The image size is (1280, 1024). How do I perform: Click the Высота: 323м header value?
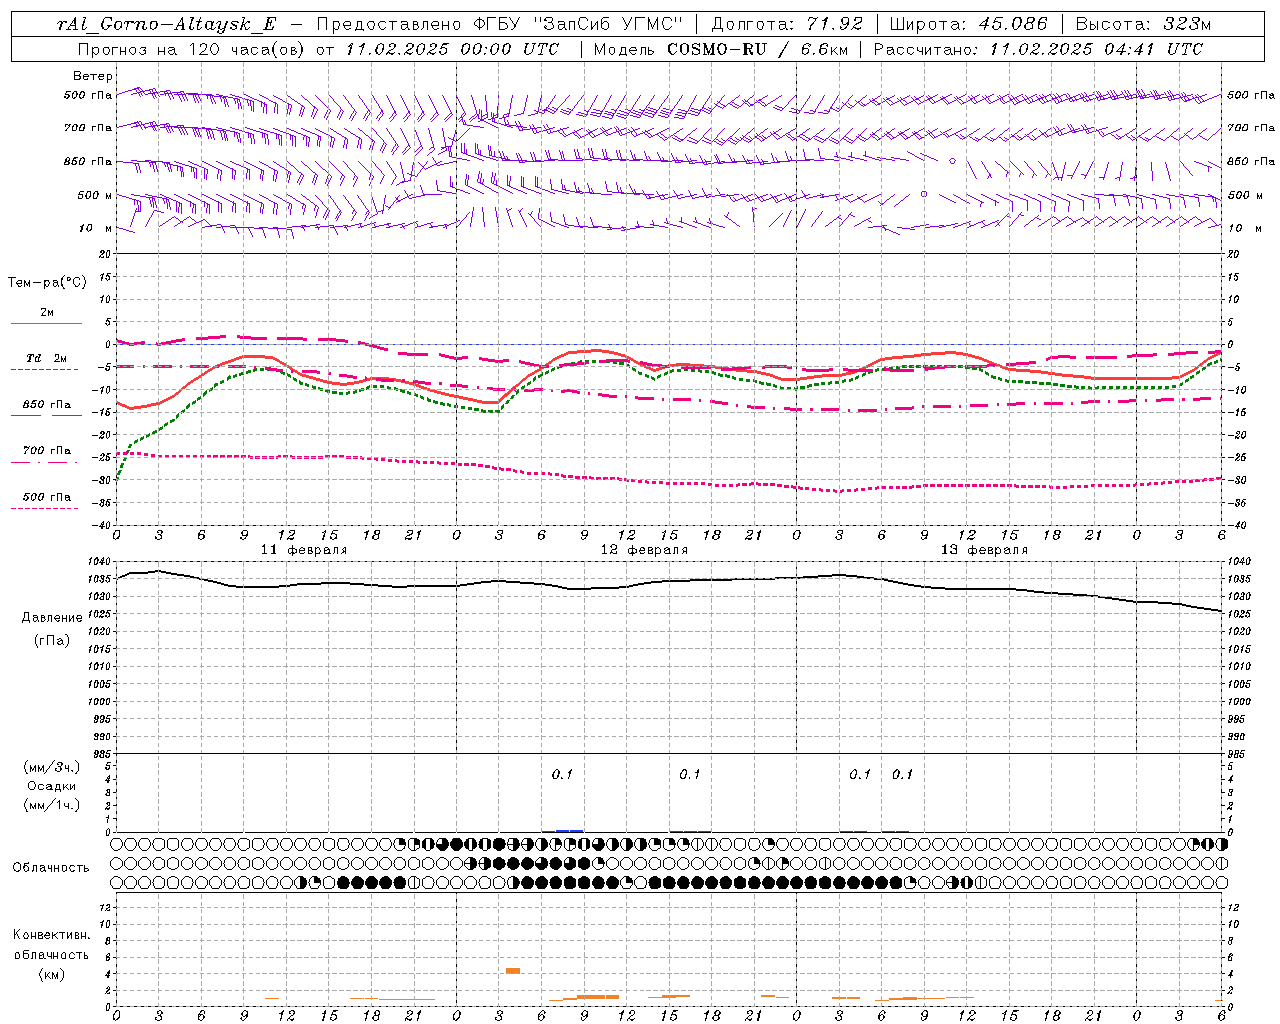coord(1143,25)
